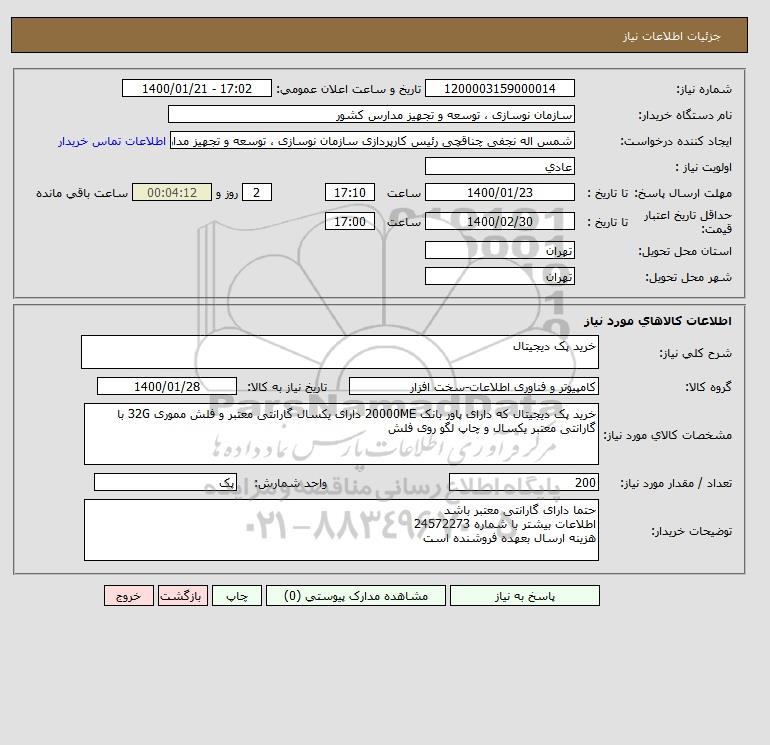Click the مشخصات کالای مورد نیاز label

click(x=668, y=435)
